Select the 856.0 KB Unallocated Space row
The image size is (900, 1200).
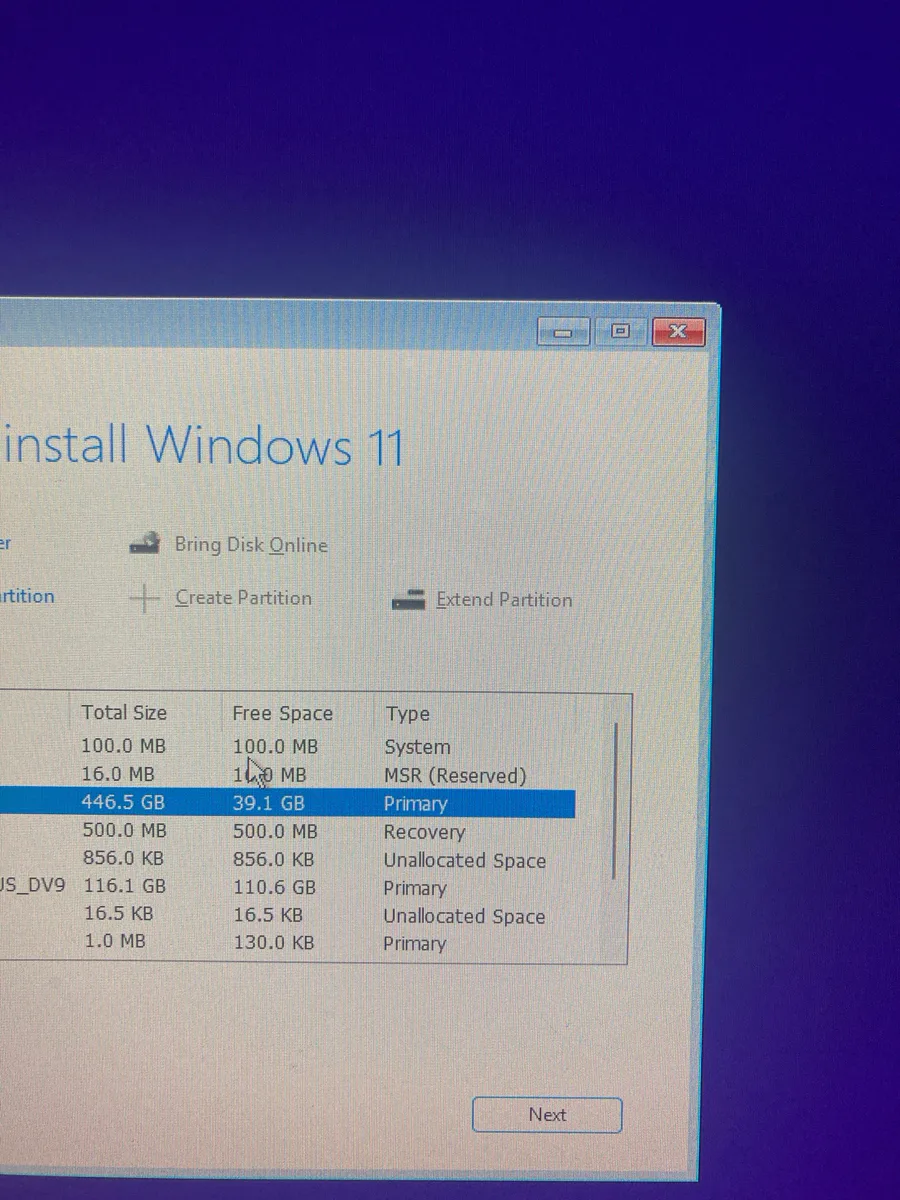[x=288, y=859]
